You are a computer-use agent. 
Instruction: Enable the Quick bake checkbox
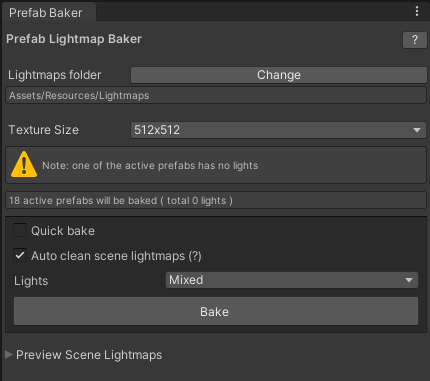(20, 230)
